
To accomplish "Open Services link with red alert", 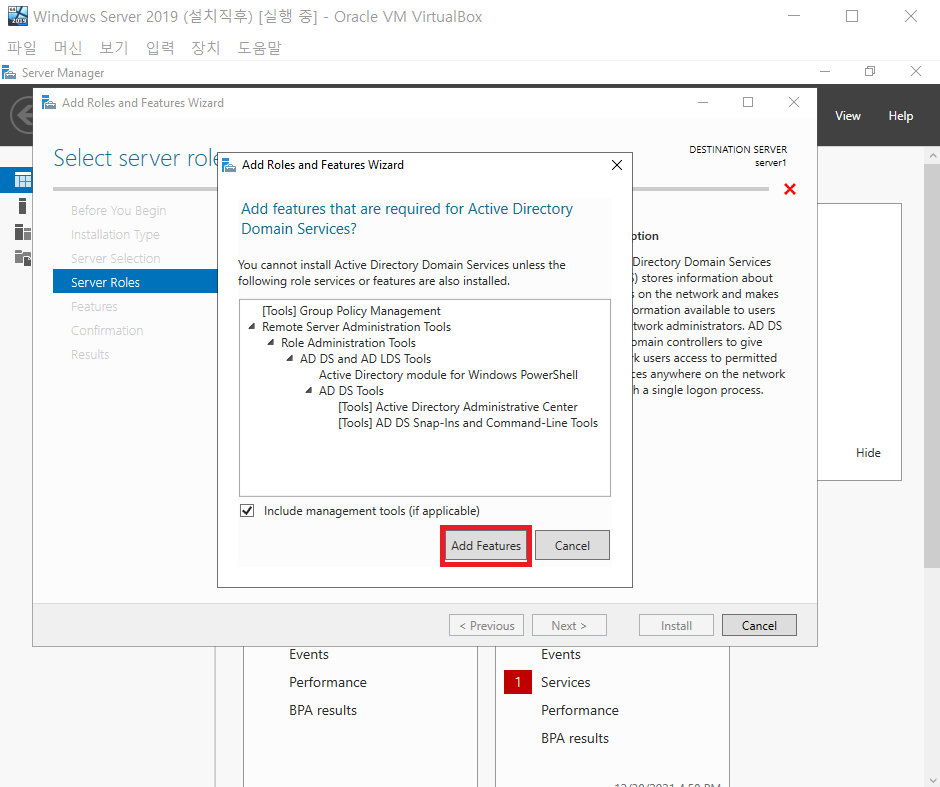I will click(x=565, y=682).
